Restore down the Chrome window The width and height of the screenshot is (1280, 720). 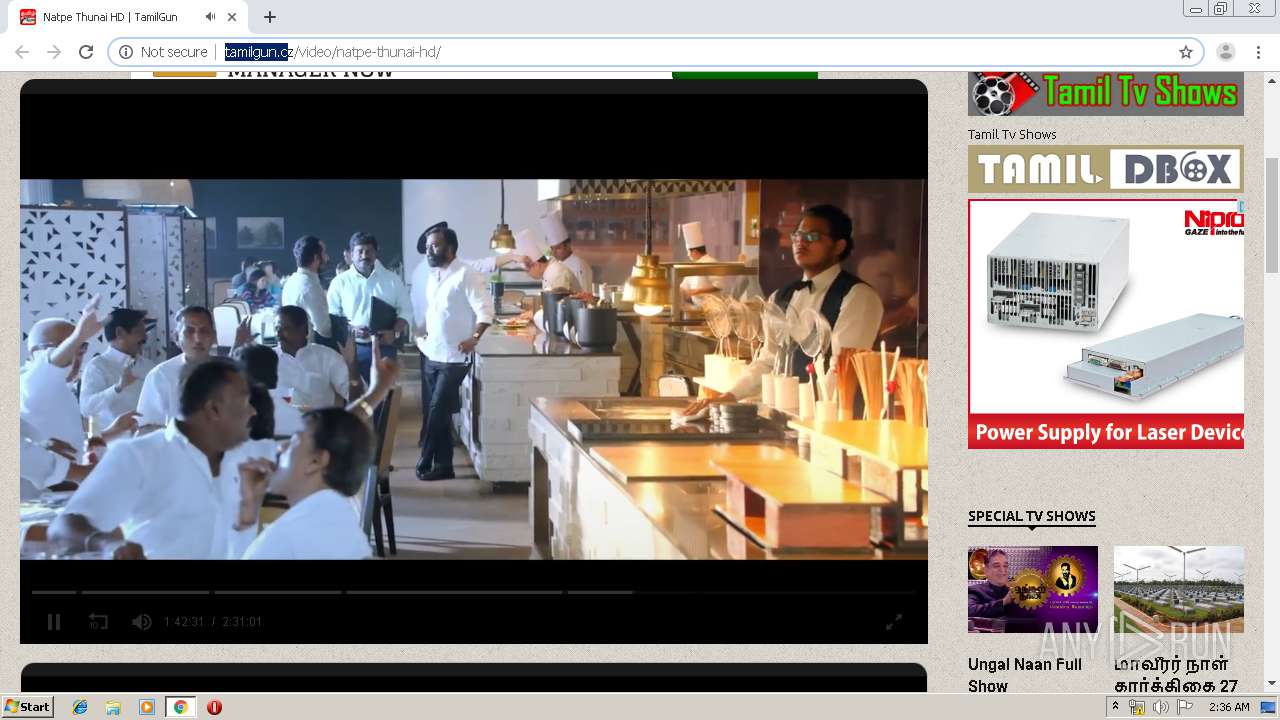pos(1221,9)
